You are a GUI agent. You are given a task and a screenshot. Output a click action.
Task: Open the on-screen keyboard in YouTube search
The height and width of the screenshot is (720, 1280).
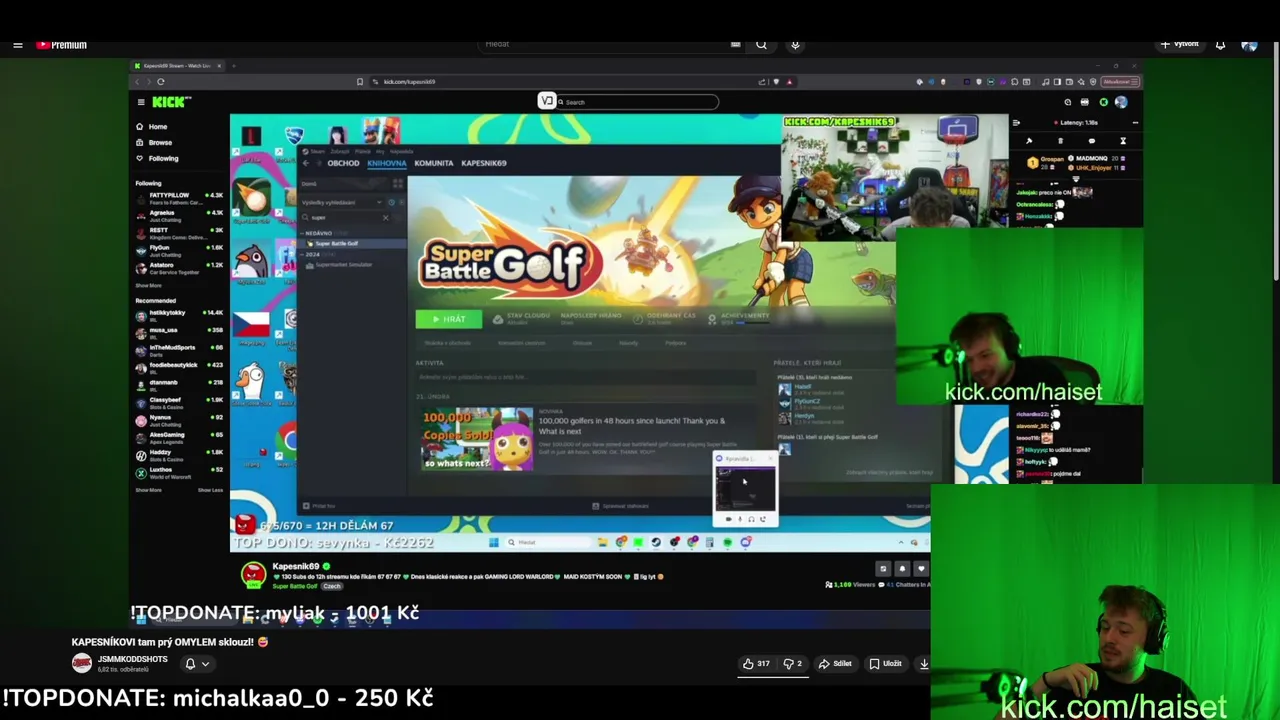click(735, 44)
